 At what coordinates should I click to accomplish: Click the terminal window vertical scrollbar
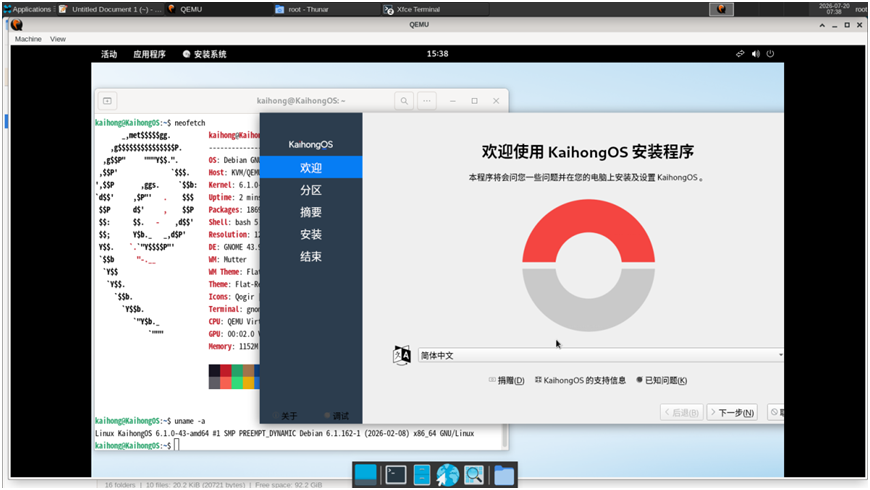pyautogui.click(x=504, y=436)
